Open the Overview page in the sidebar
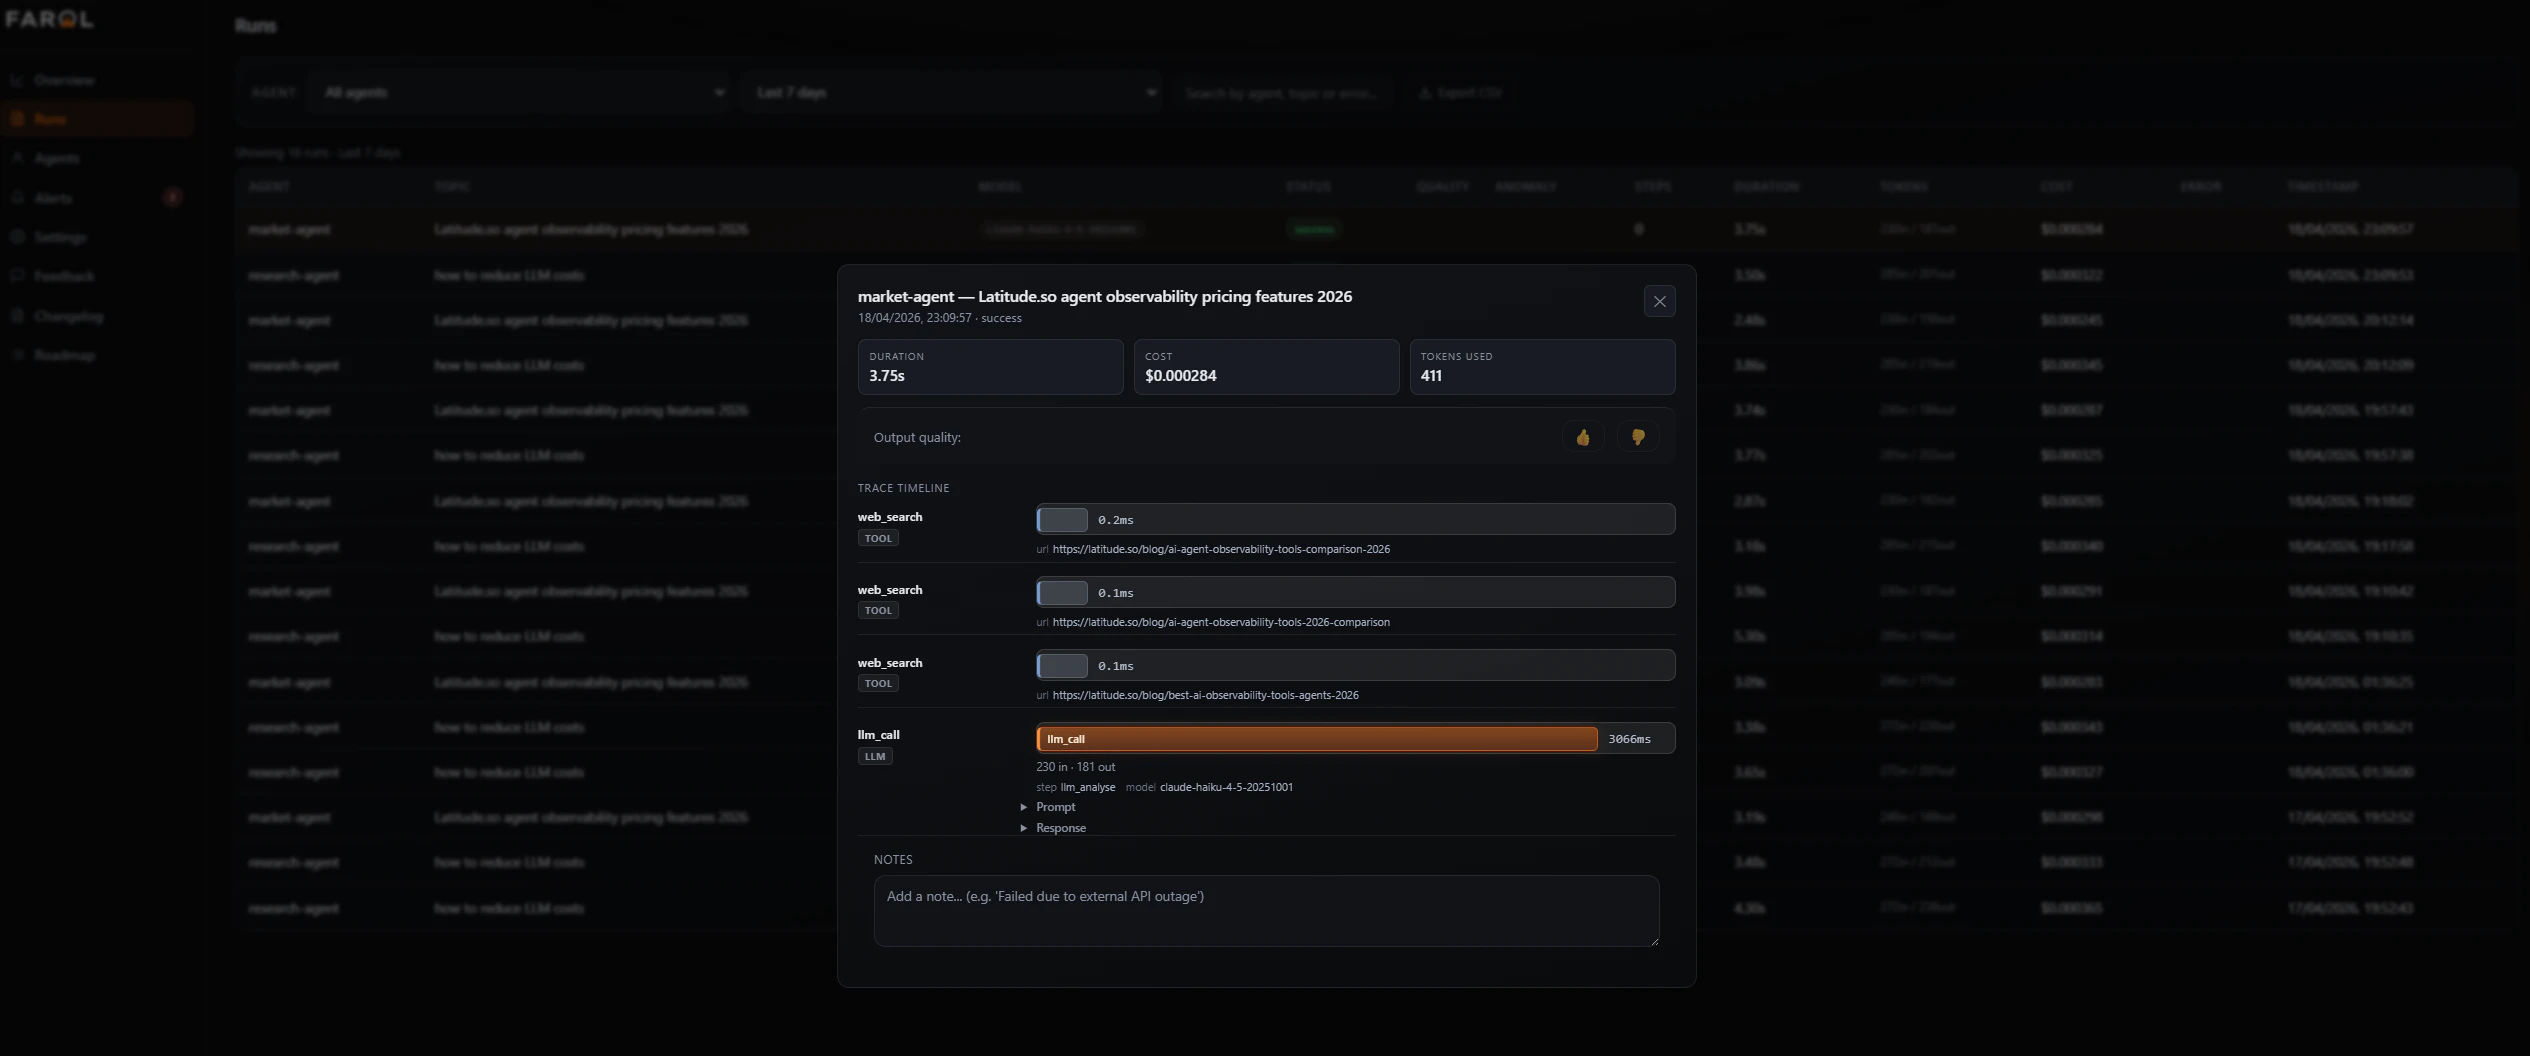This screenshot has height=1056, width=2530. [97, 80]
